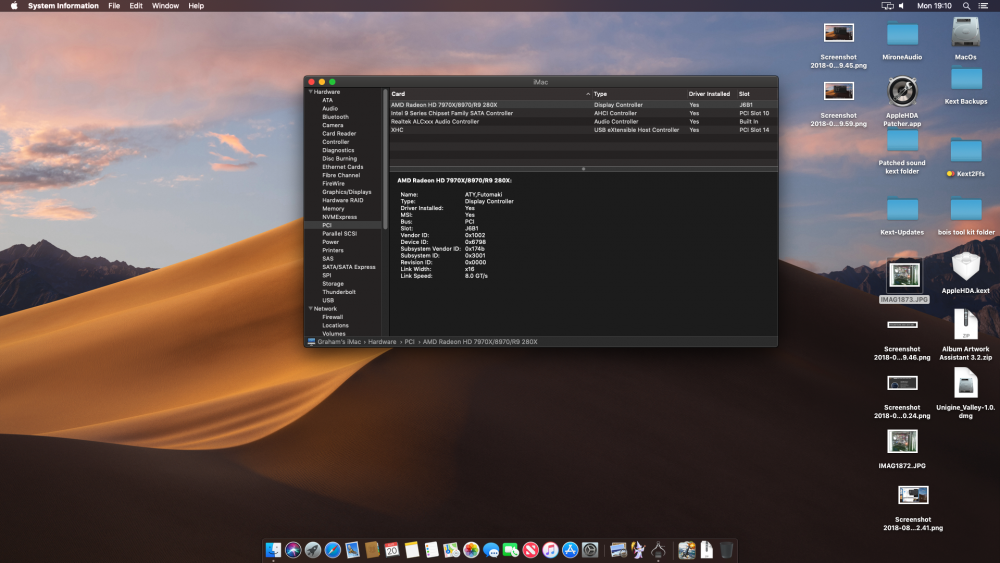Open Launchpad rocket icon in dock
This screenshot has height=563, width=1000.
point(312,550)
